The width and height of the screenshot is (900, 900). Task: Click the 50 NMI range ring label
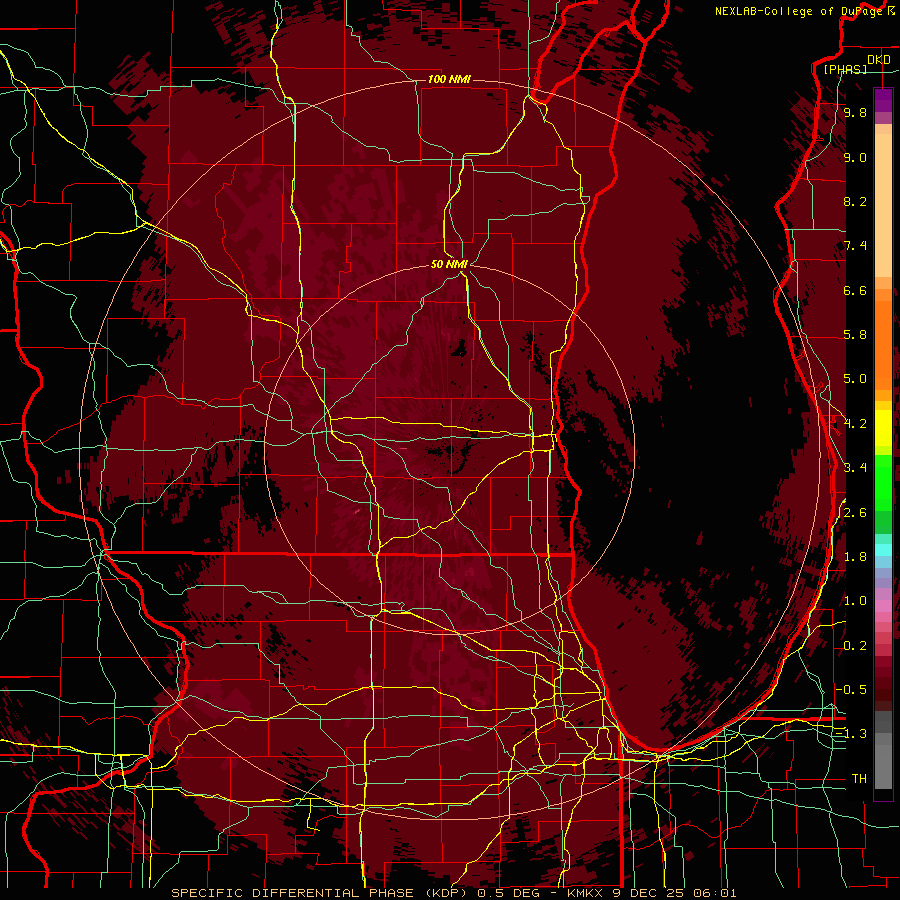[449, 264]
